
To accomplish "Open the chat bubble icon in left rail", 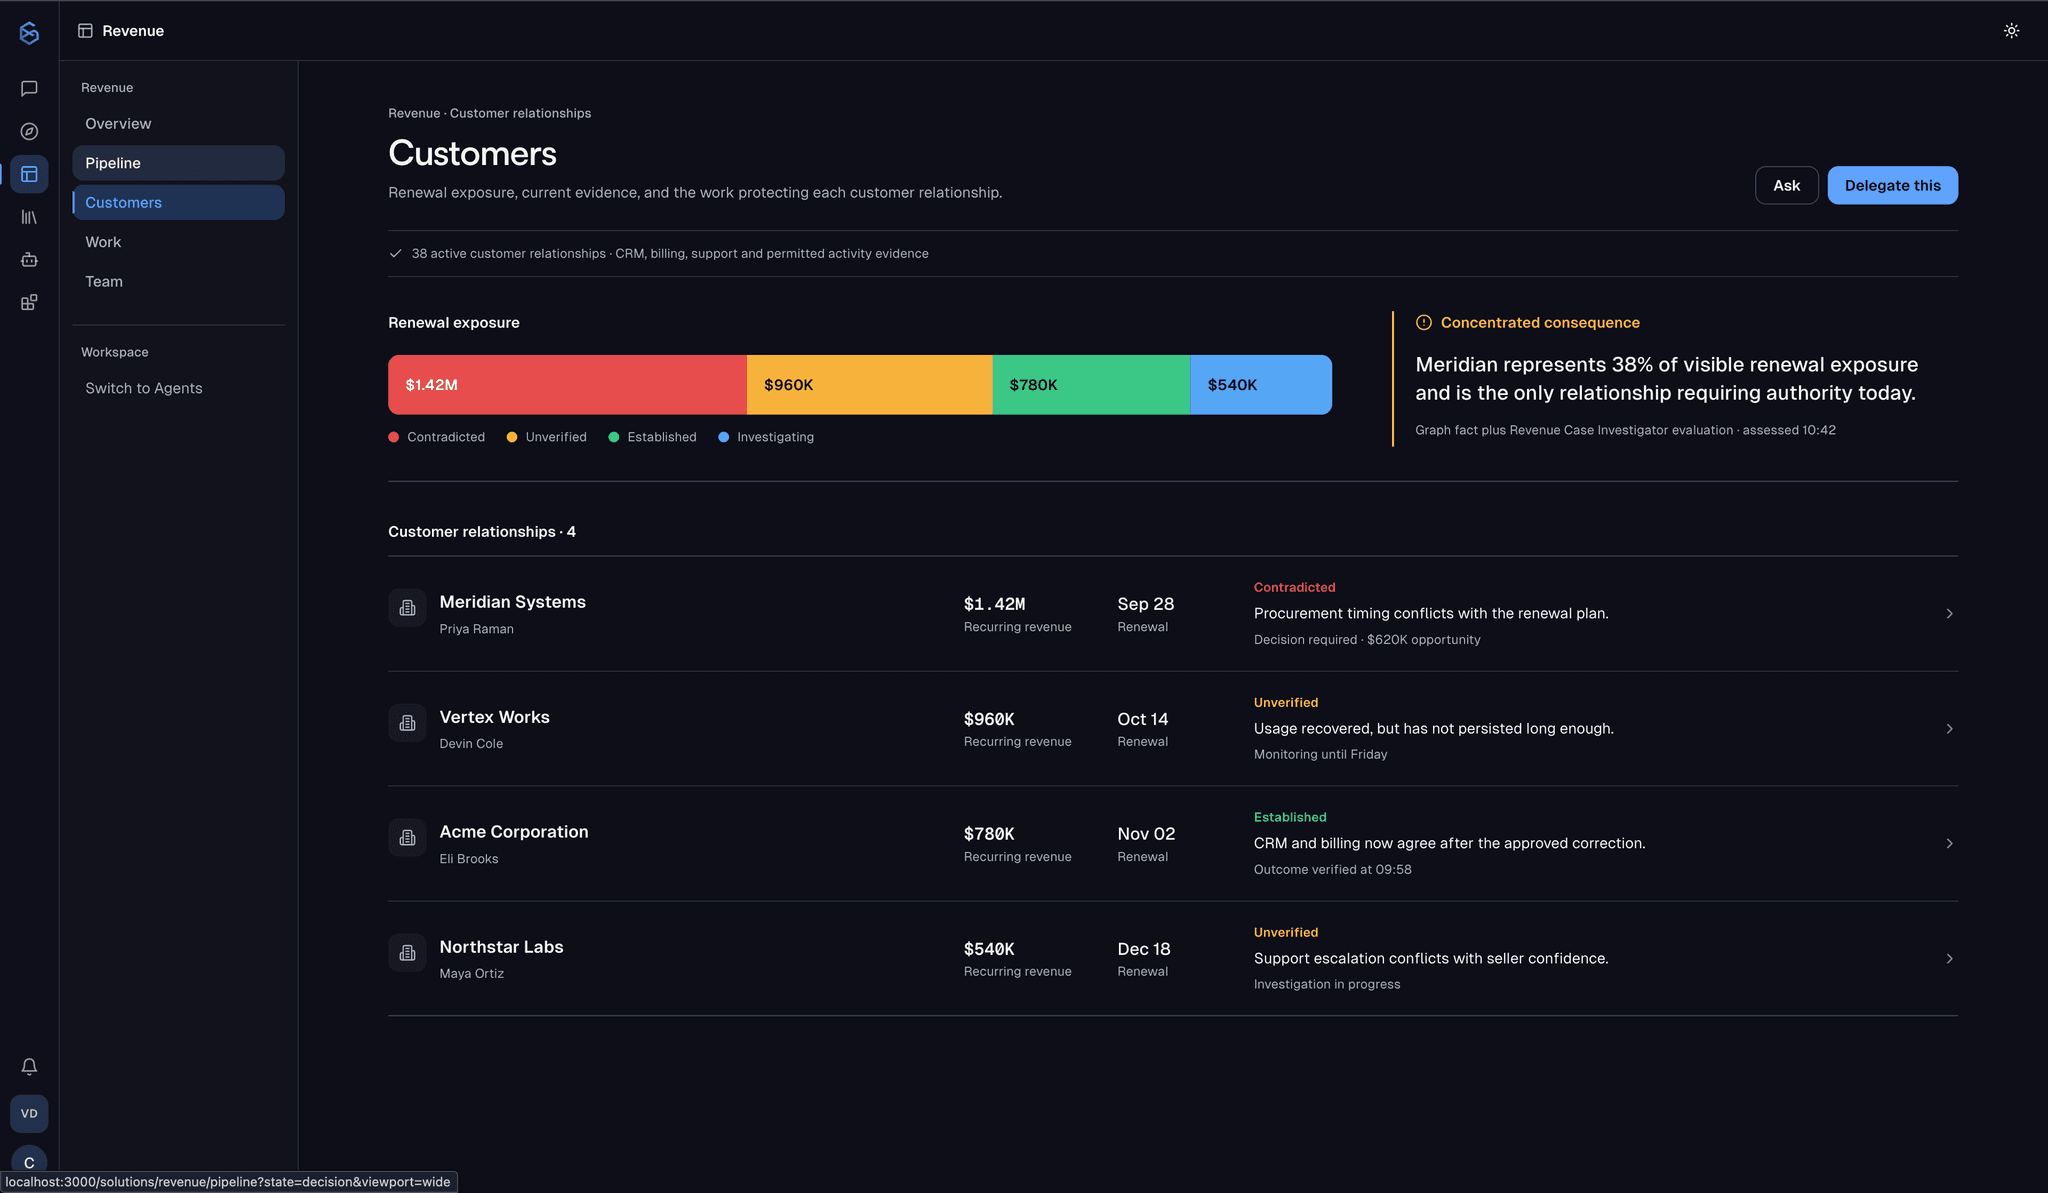I will point(29,89).
